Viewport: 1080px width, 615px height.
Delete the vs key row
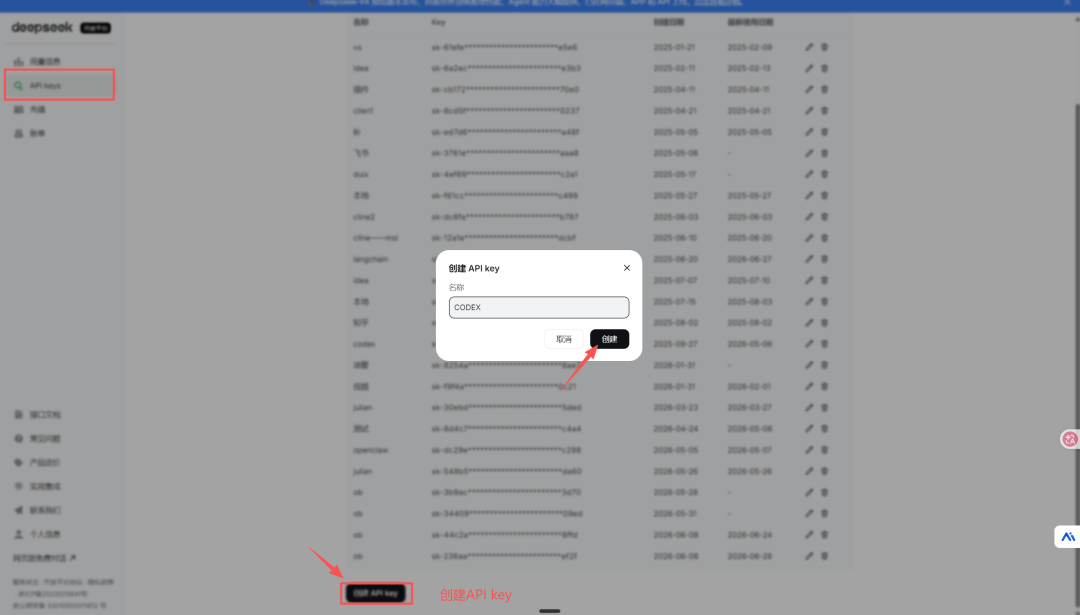click(x=824, y=47)
